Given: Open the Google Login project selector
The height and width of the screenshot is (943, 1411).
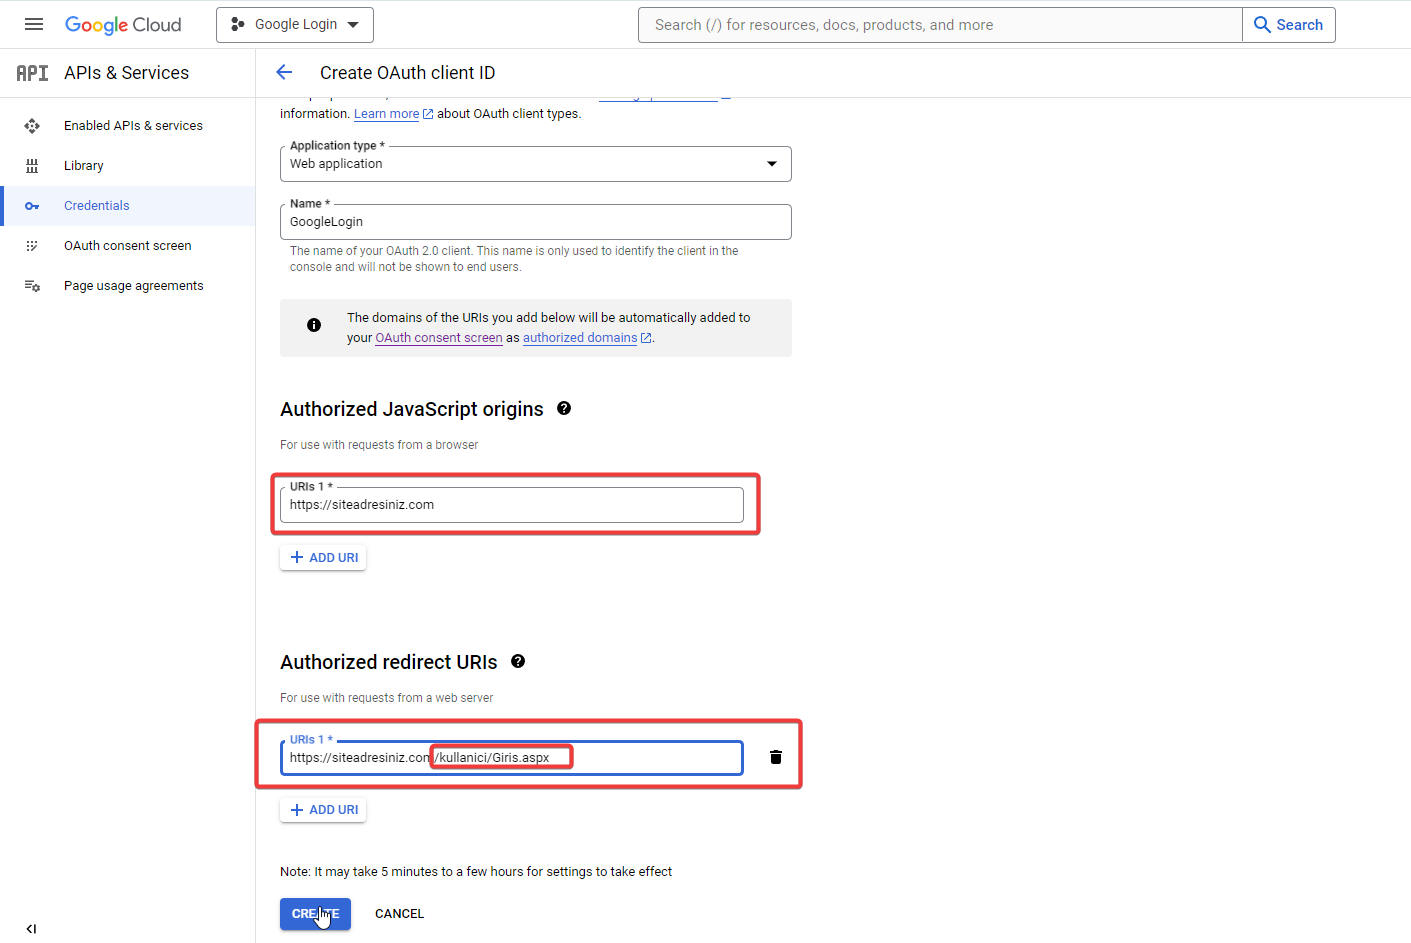Looking at the screenshot, I should pos(295,25).
